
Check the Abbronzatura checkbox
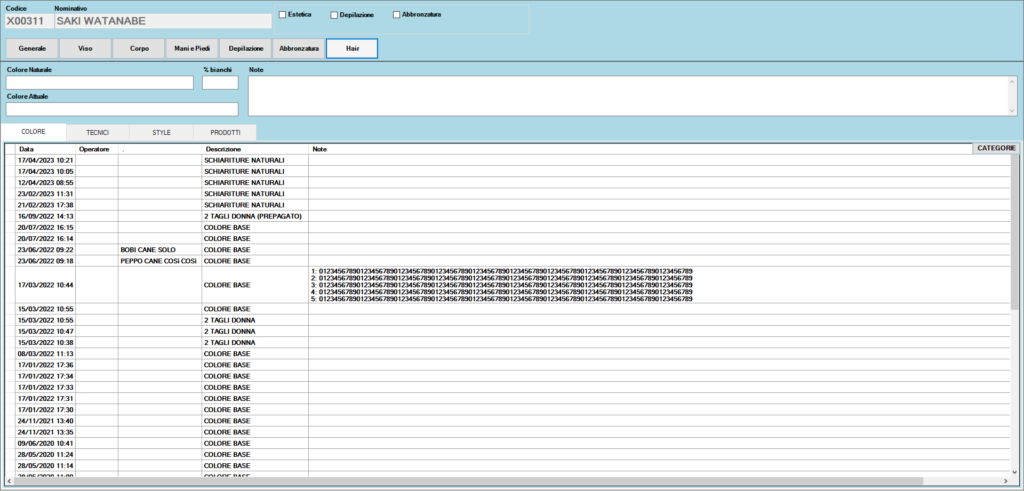pyautogui.click(x=397, y=15)
